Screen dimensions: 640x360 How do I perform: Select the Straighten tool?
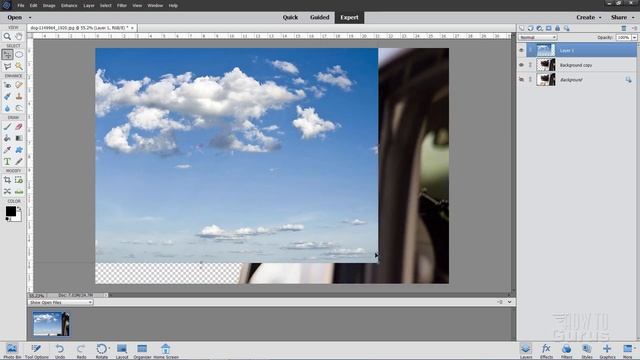[x=19, y=191]
